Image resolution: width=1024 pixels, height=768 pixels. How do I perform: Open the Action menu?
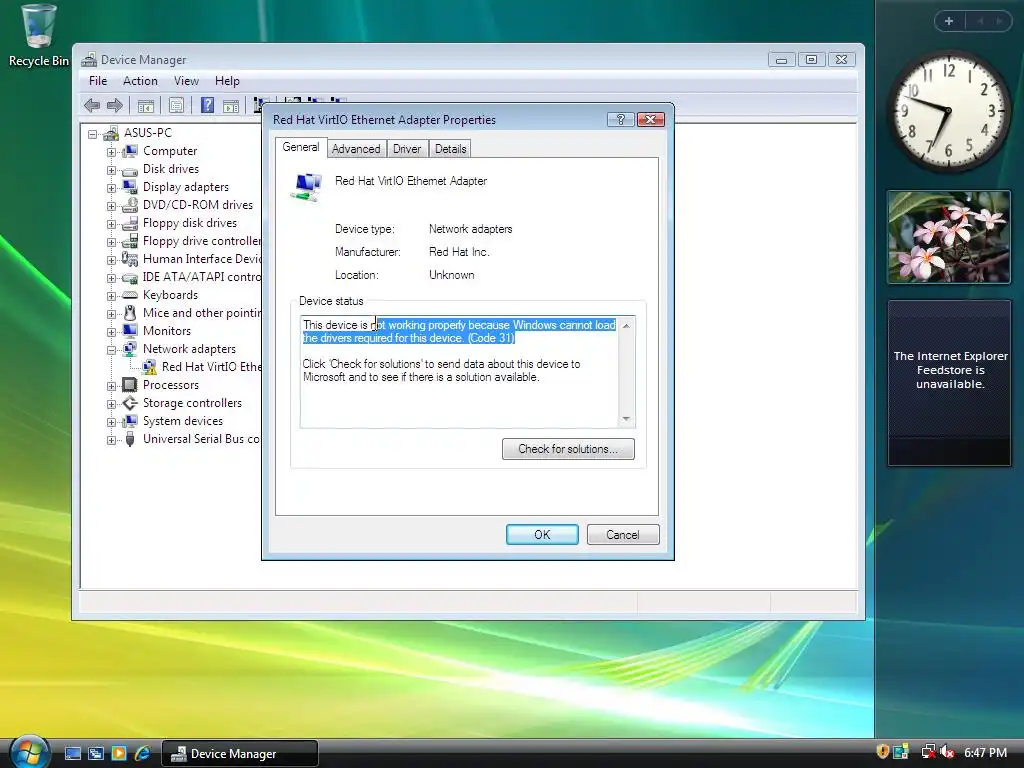pos(140,81)
